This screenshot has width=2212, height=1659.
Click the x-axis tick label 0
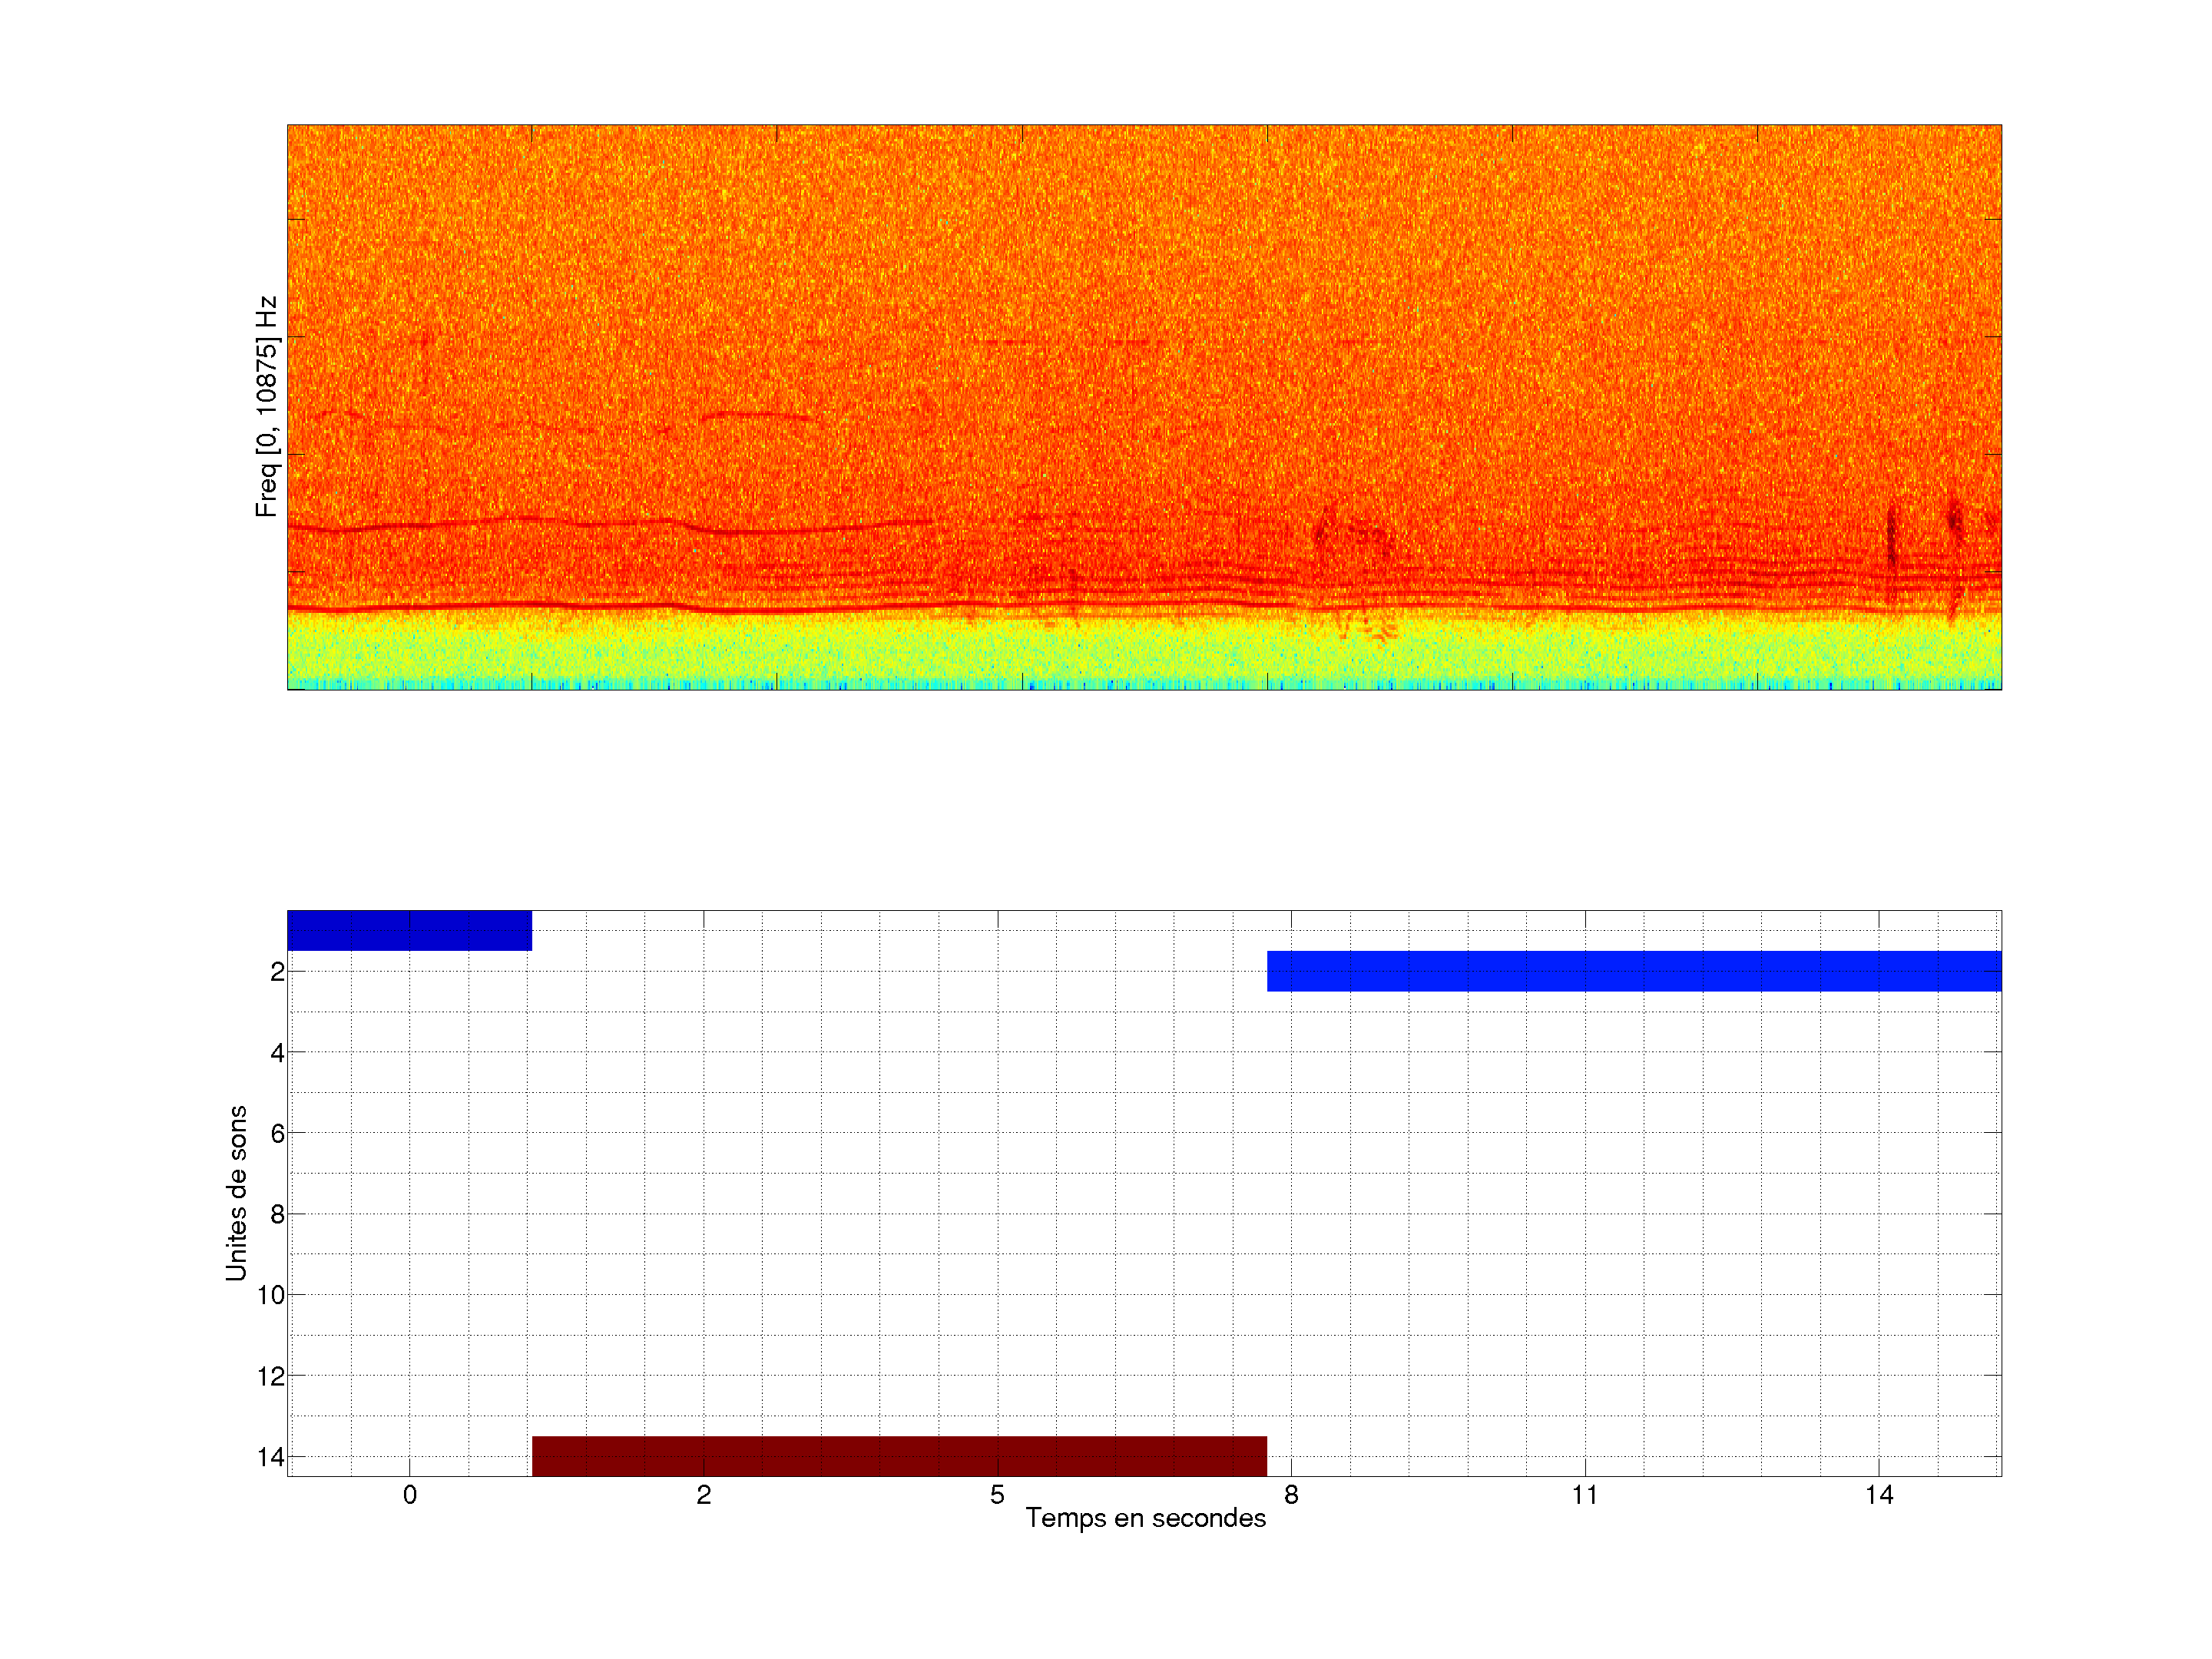[x=410, y=1495]
